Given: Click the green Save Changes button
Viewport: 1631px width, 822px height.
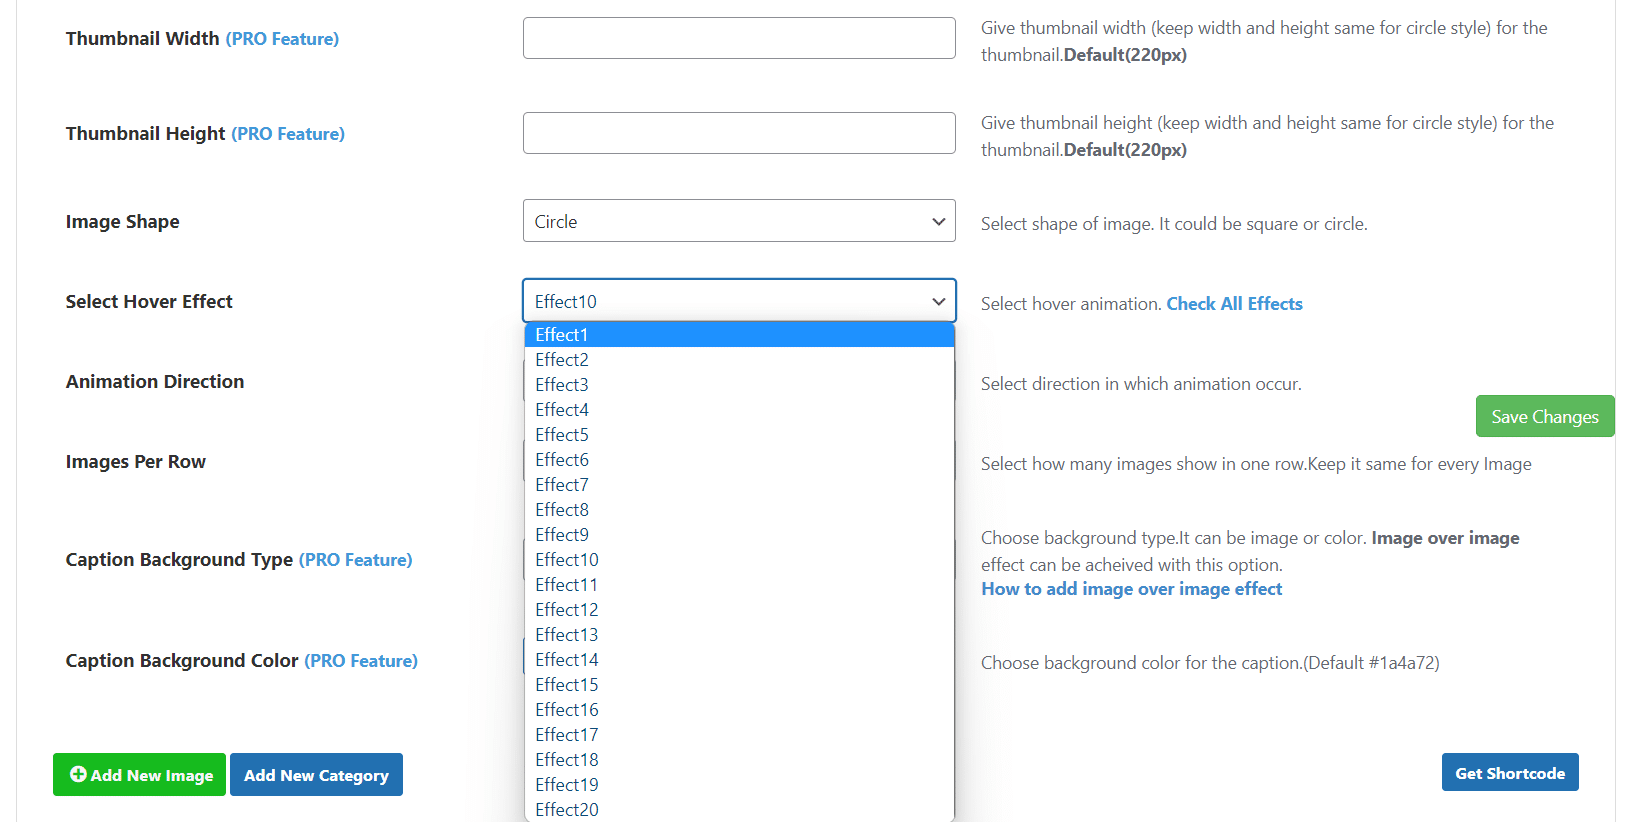Looking at the screenshot, I should 1544,417.
